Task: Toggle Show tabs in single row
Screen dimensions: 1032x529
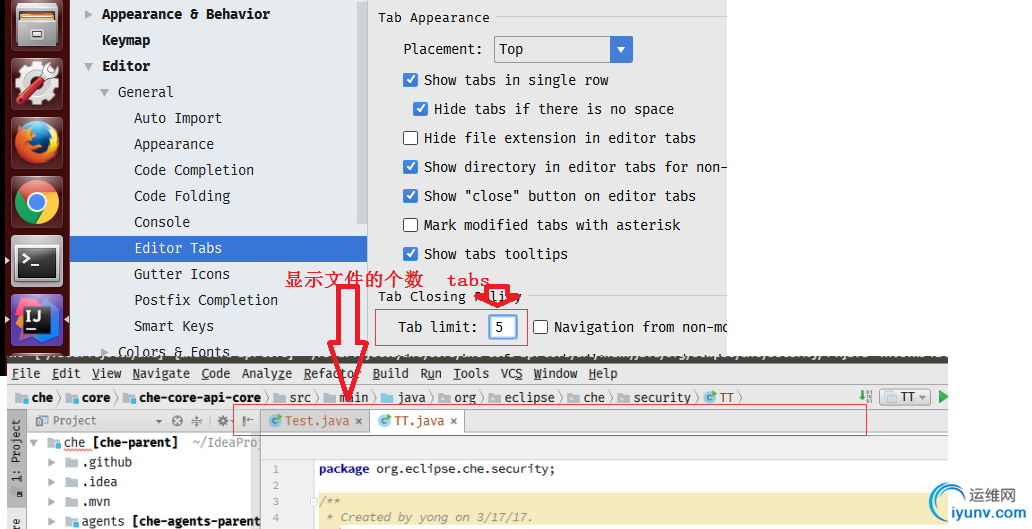Action: tap(410, 80)
